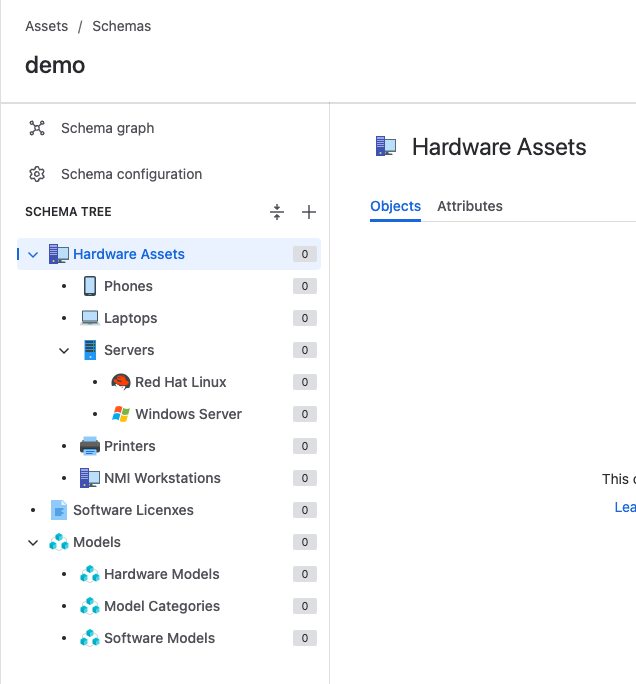Viewport: 636px width, 684px height.
Task: Click the Schema graph icon
Action: pos(37,128)
